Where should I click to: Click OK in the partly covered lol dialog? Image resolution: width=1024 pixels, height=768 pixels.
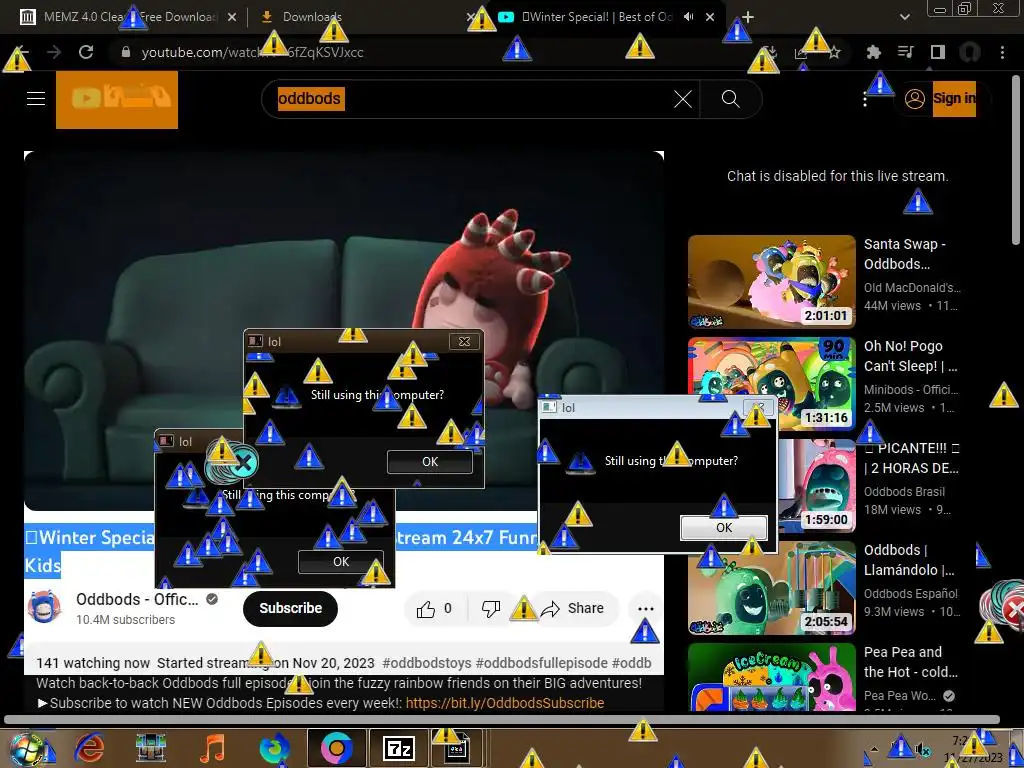click(341, 562)
